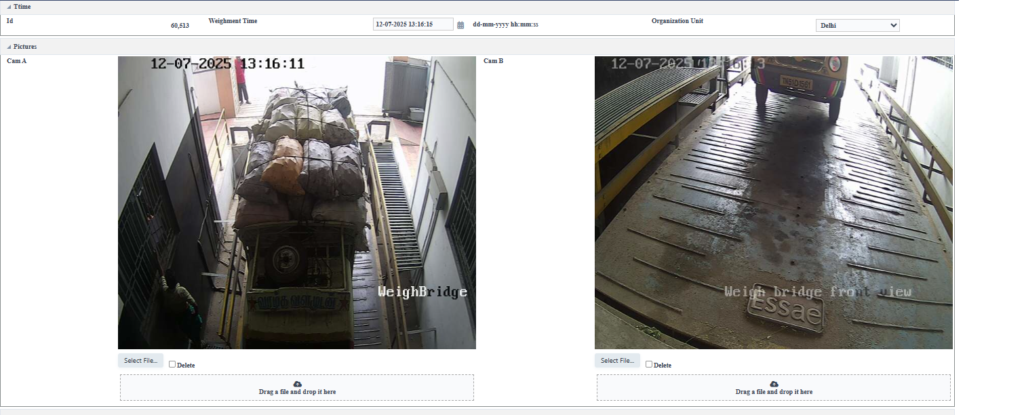
Task: Click the Pictures section collapse triangle
Action: point(7,46)
